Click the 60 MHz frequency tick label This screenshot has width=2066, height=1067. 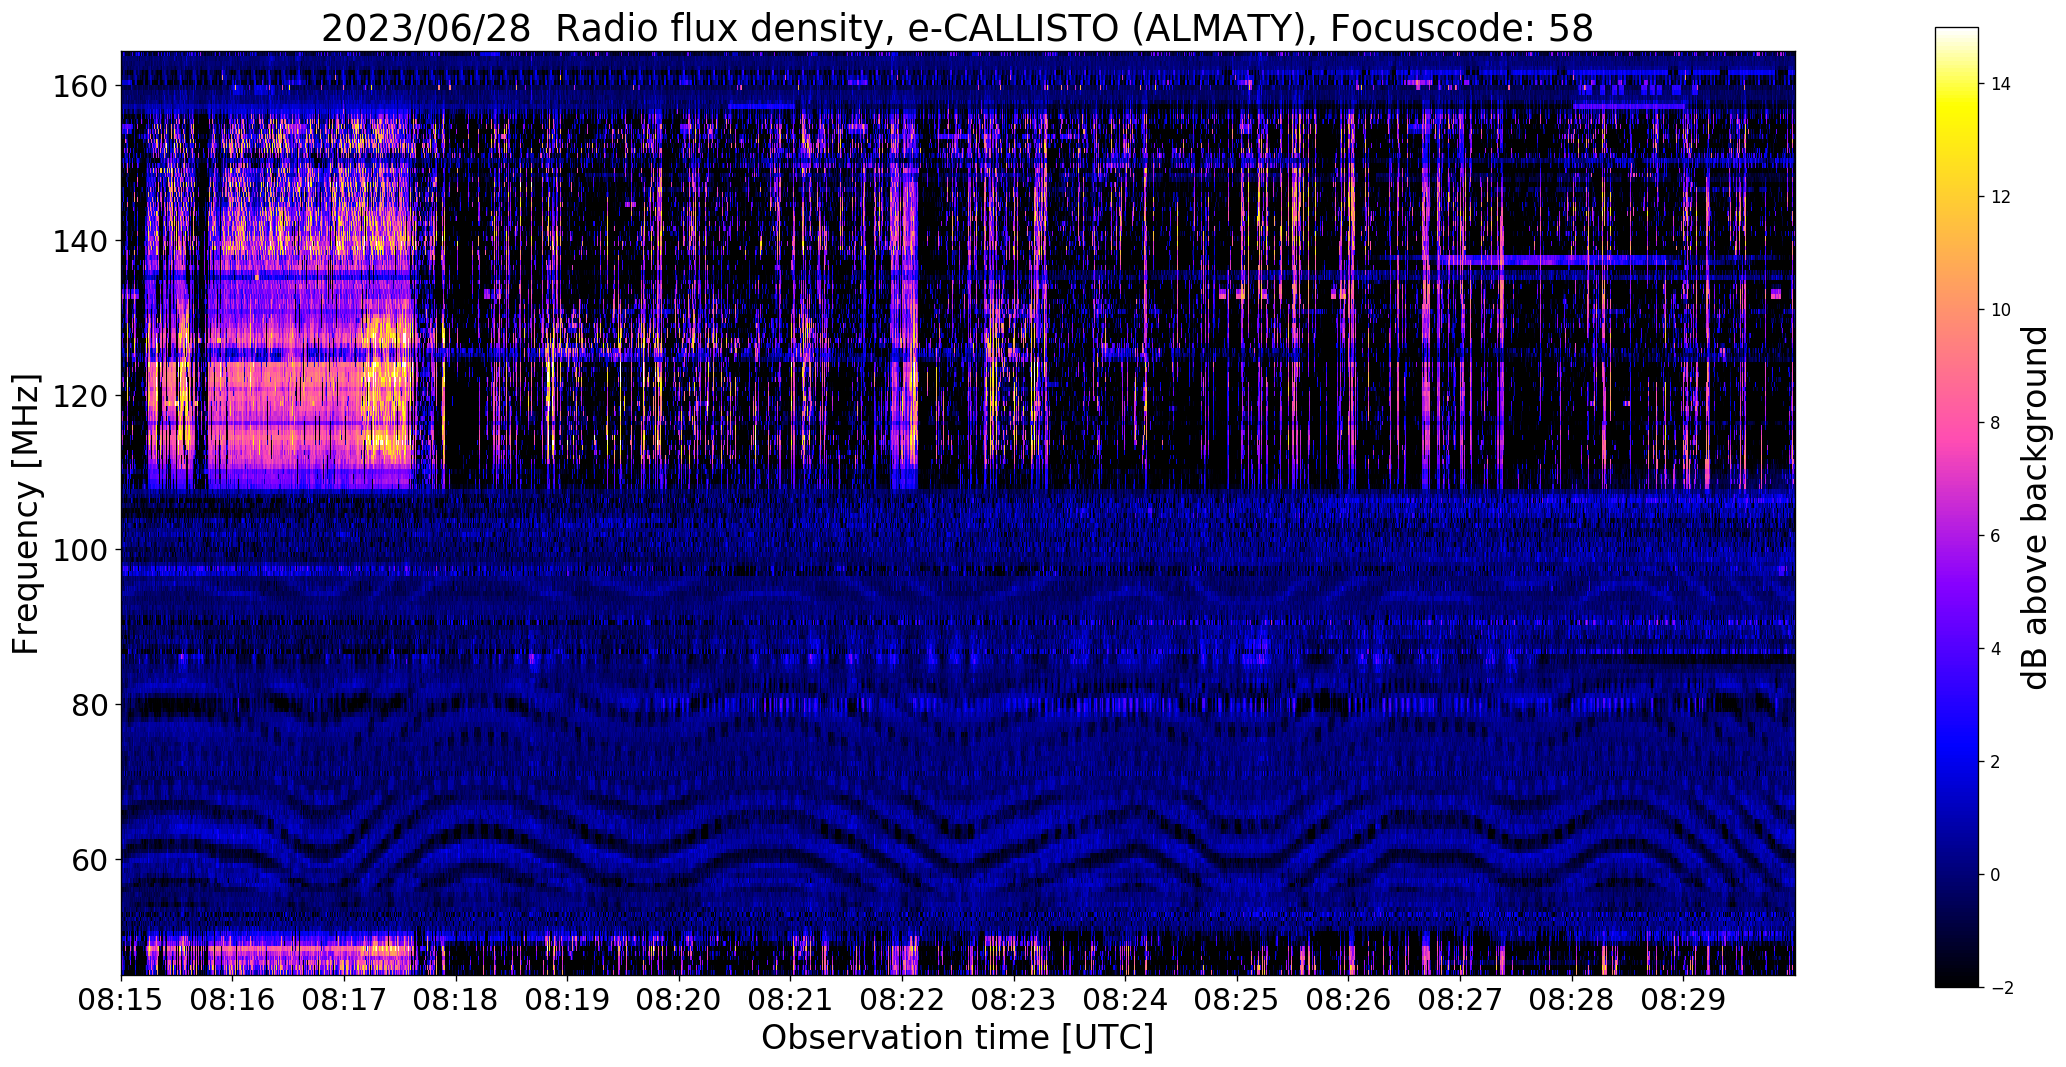tap(91, 859)
